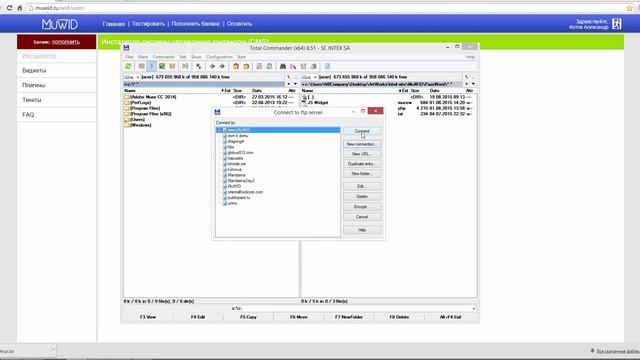Image resolution: width=640 pixels, height=360 pixels.
Task: Select dragongel connection entry
Action: (x=236, y=141)
